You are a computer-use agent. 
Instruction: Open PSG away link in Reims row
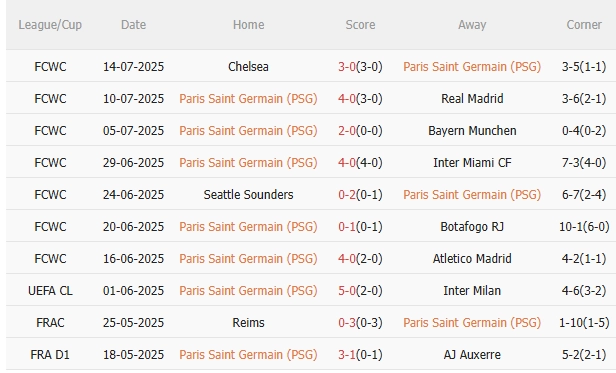coord(472,323)
